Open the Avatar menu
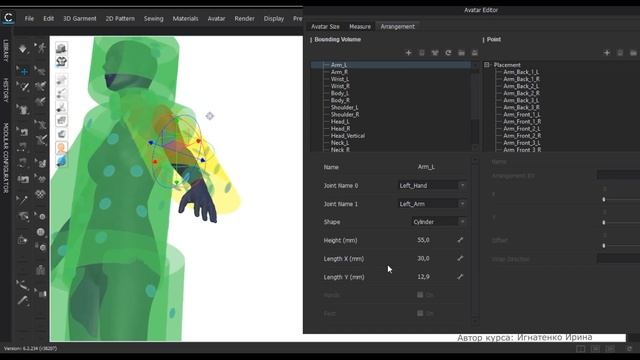The image size is (640, 360). point(216,18)
